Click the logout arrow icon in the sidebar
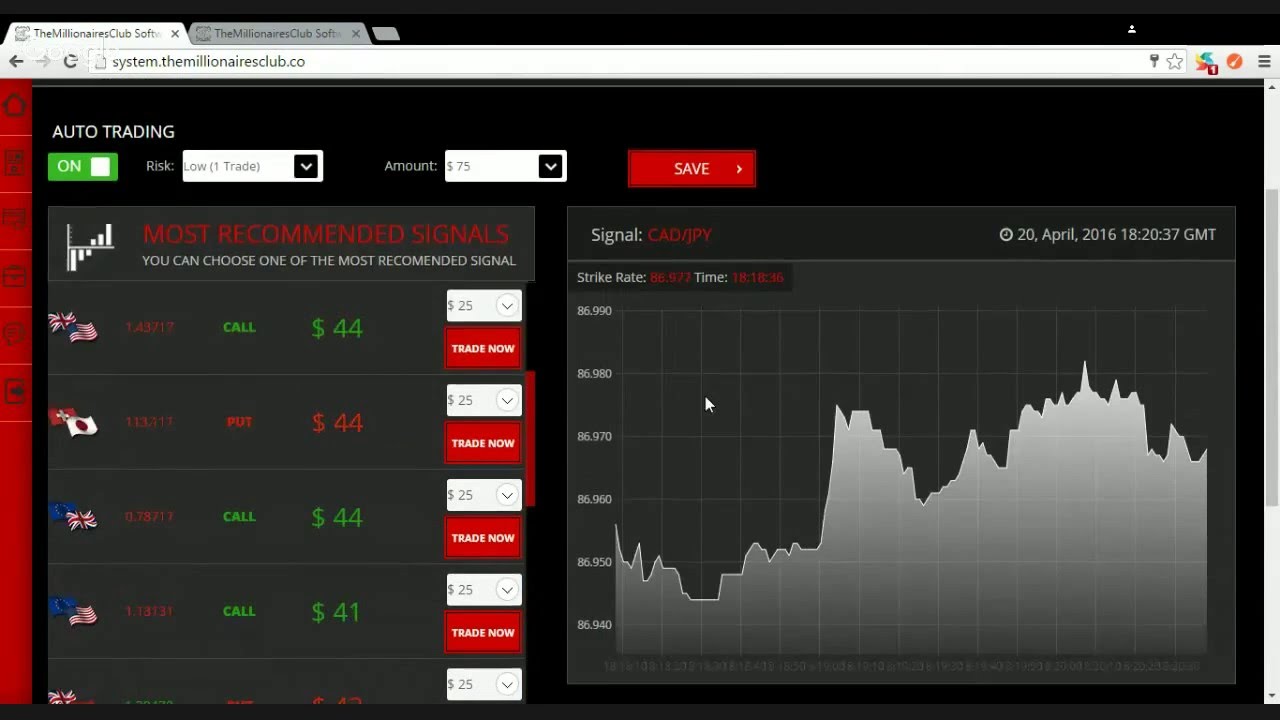The image size is (1280, 720). tap(14, 391)
